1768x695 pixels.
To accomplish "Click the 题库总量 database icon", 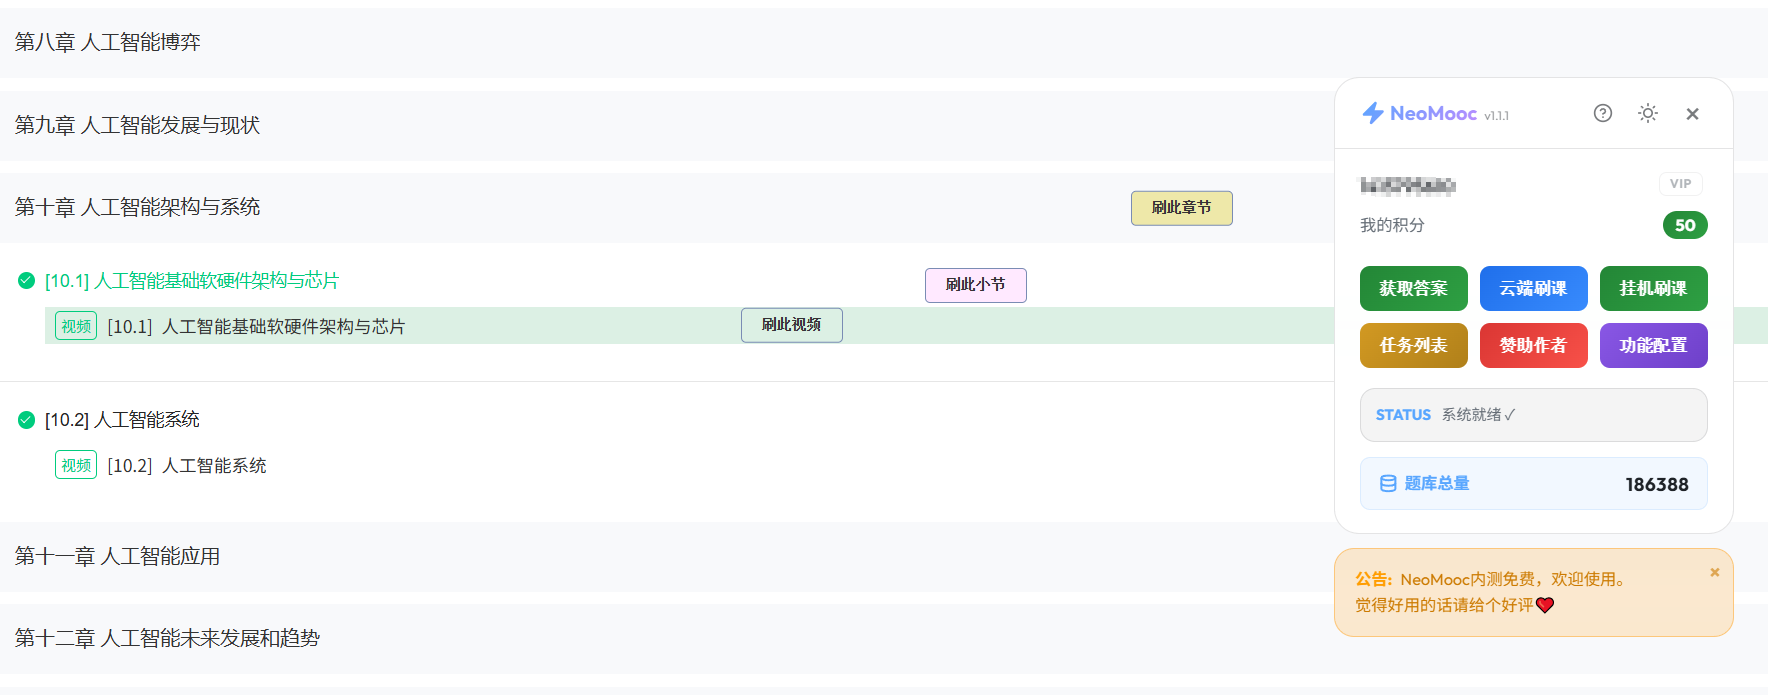I will tap(1388, 484).
